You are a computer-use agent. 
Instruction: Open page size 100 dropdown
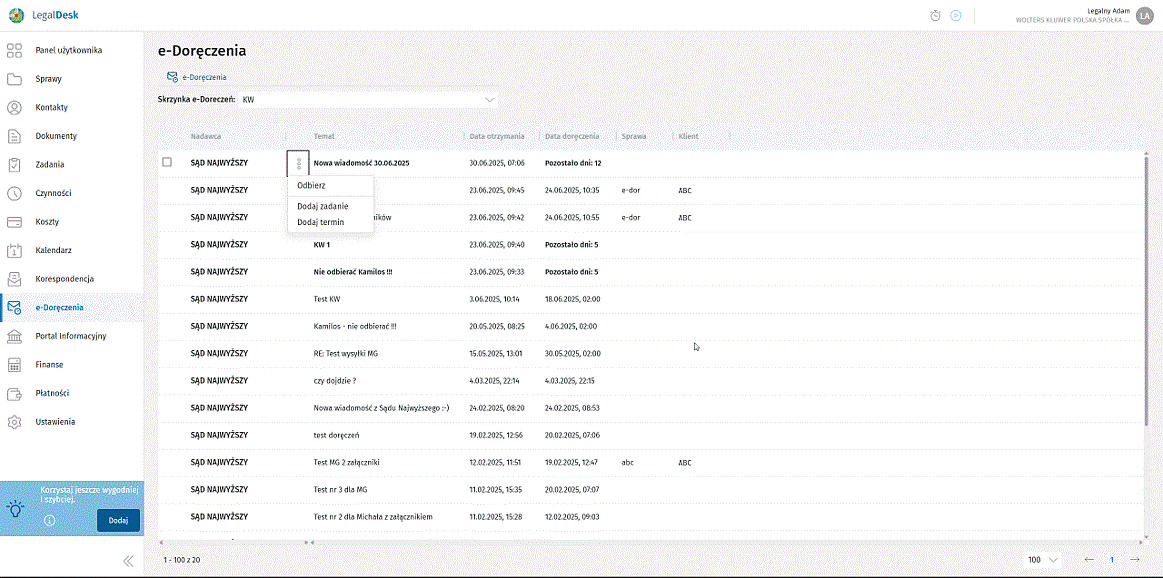1042,559
